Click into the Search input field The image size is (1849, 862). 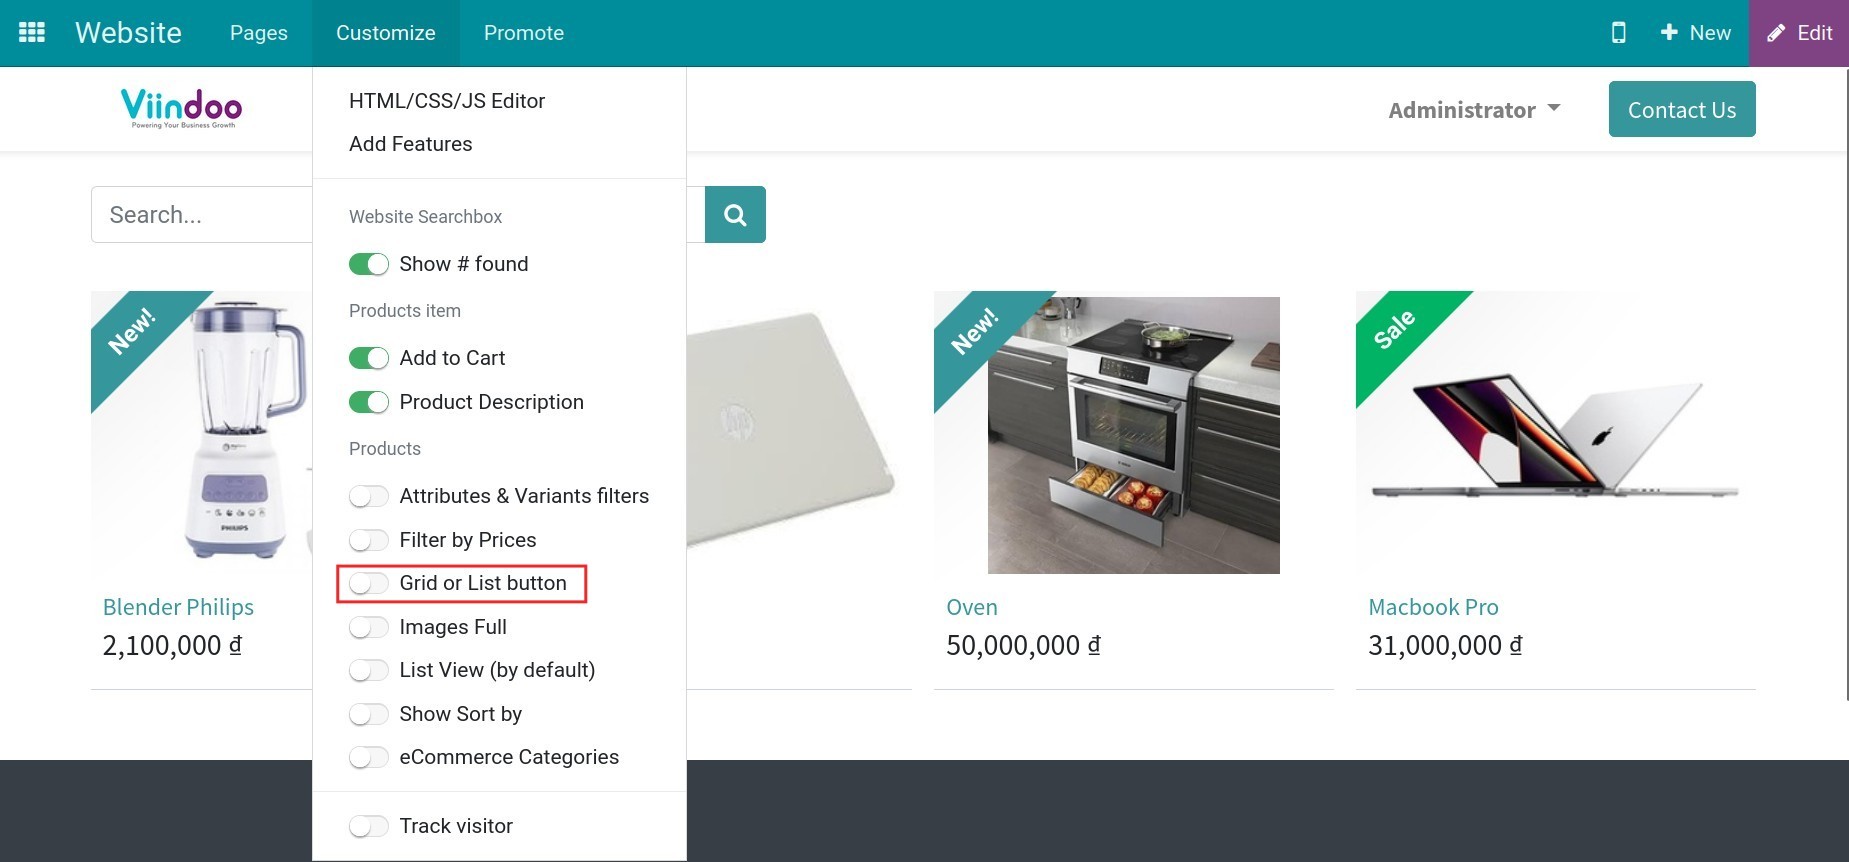(201, 215)
